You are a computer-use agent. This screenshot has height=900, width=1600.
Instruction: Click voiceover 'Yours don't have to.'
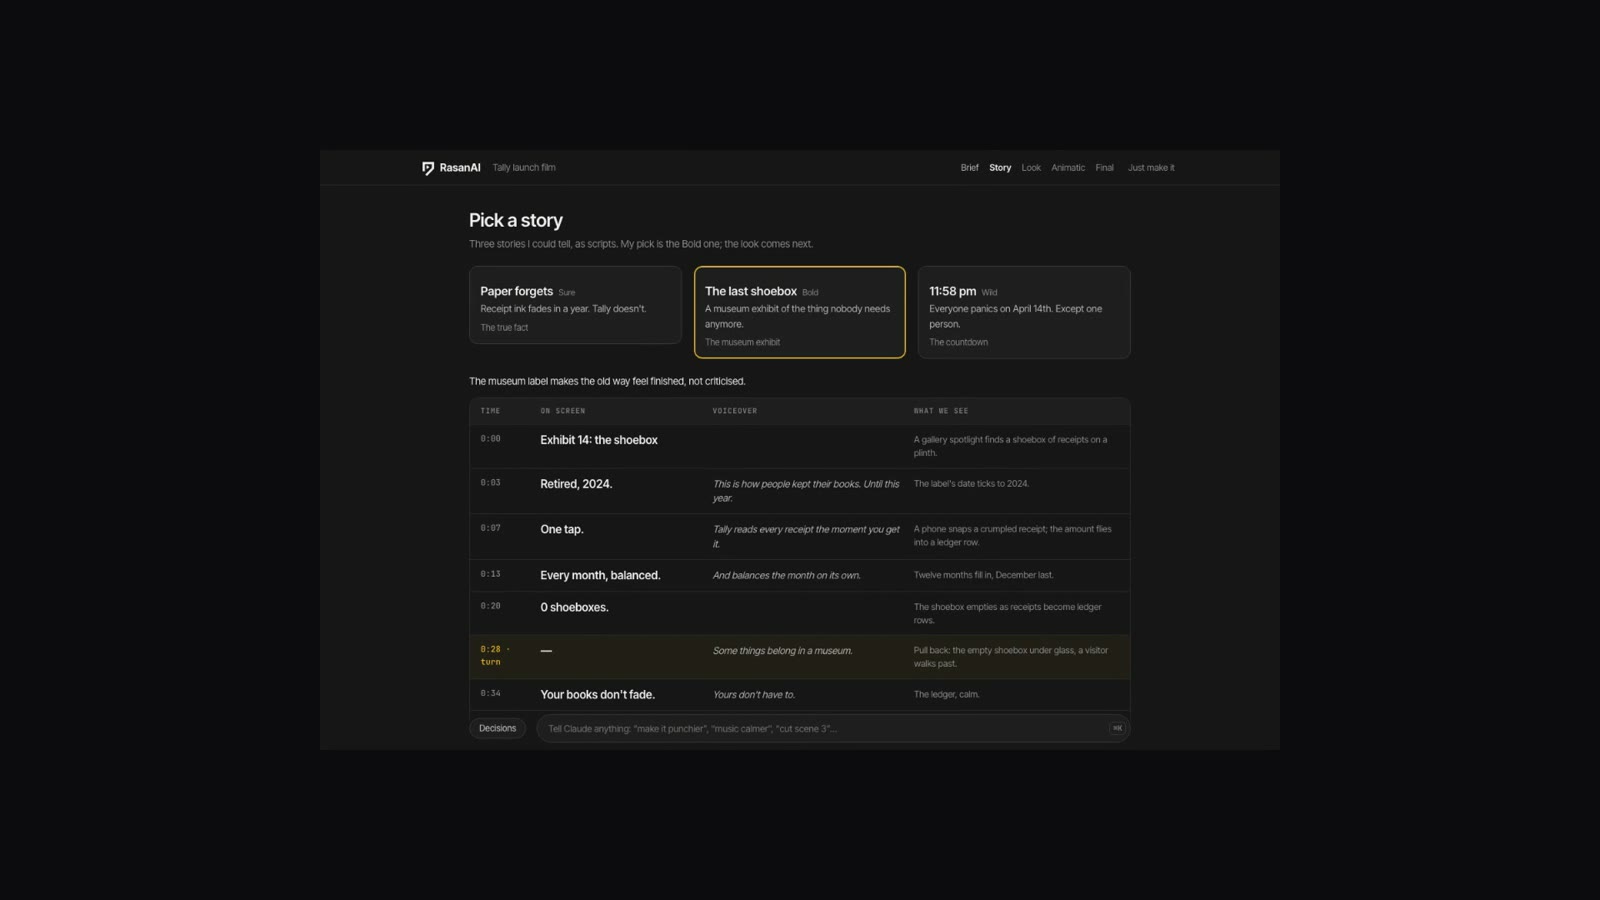pyautogui.click(x=753, y=695)
